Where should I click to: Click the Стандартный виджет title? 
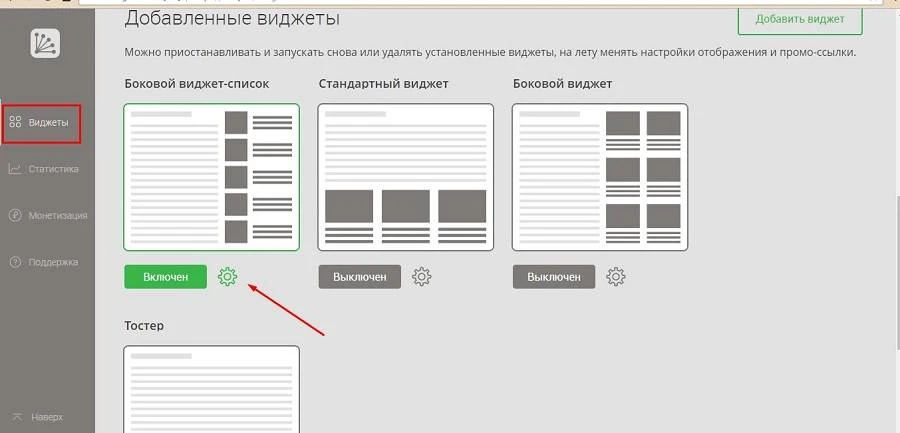[383, 84]
